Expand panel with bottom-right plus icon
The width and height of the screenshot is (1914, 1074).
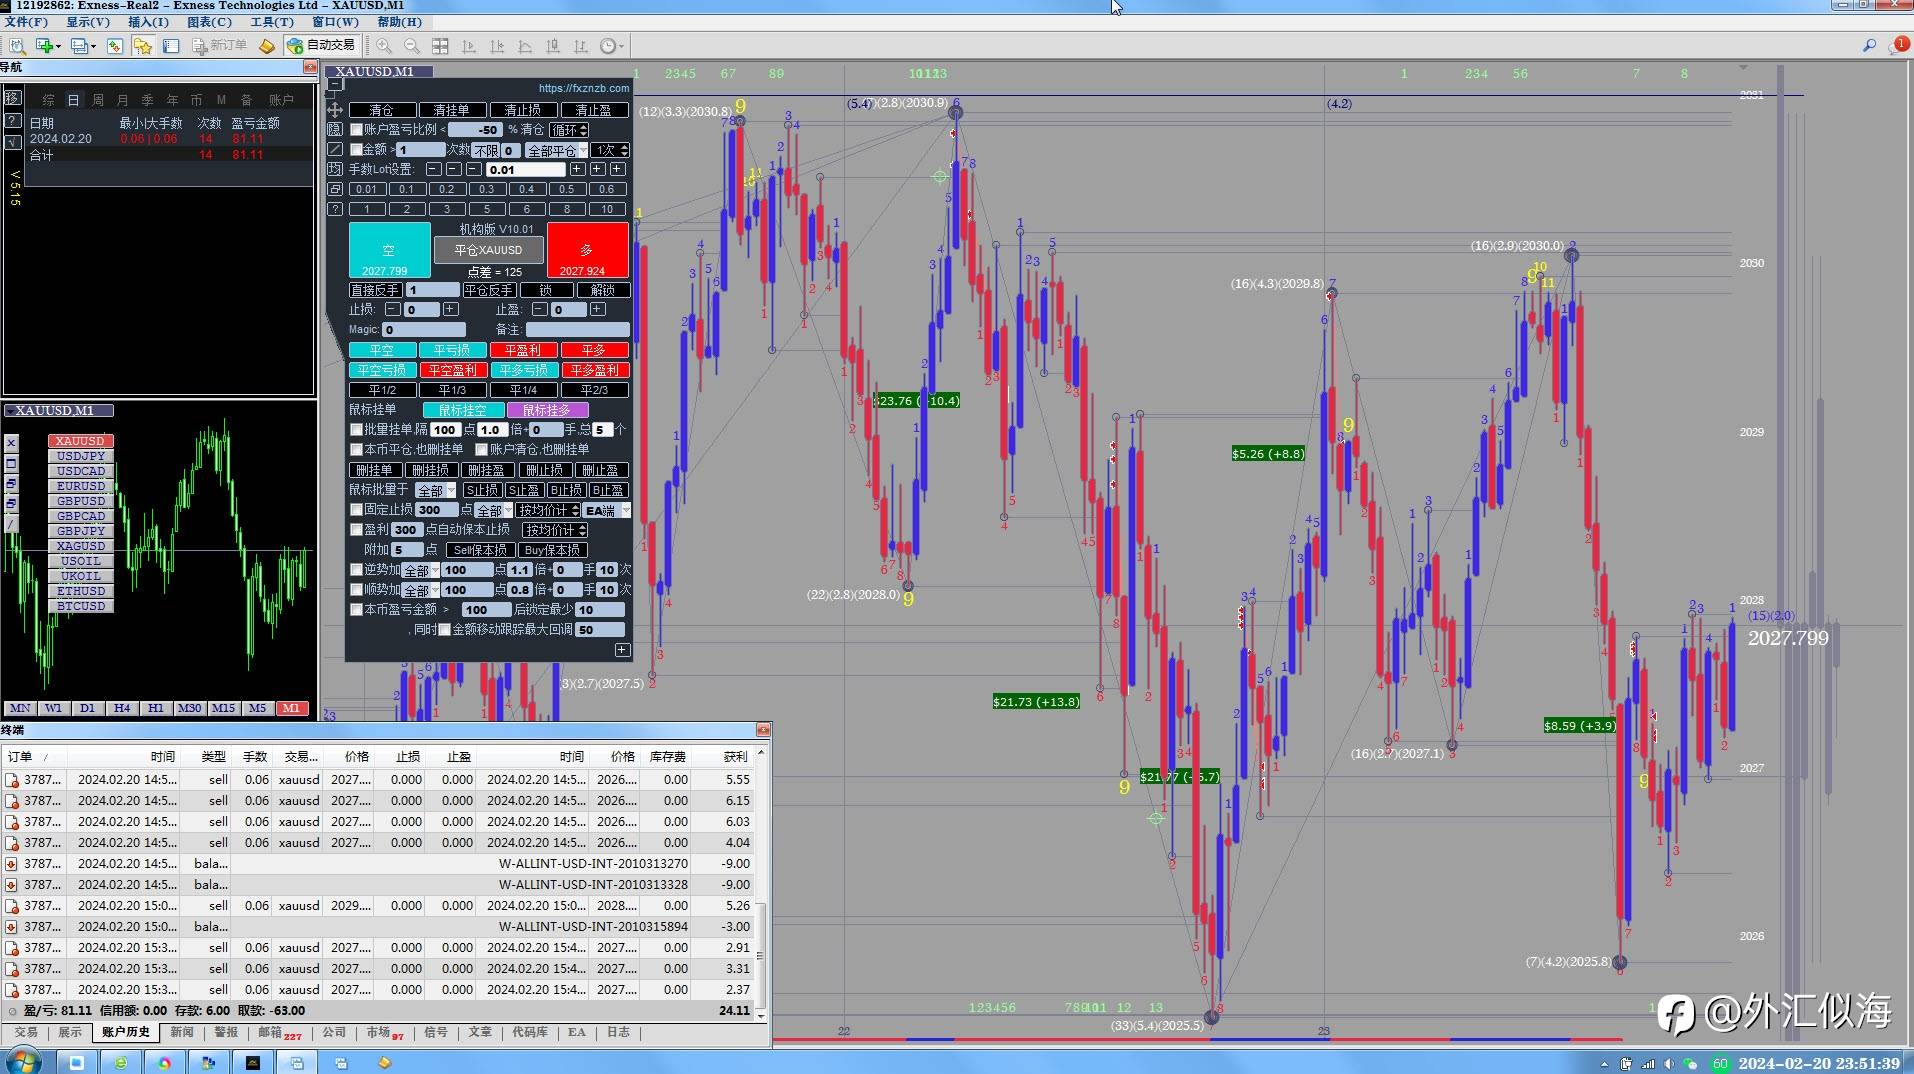coord(622,650)
